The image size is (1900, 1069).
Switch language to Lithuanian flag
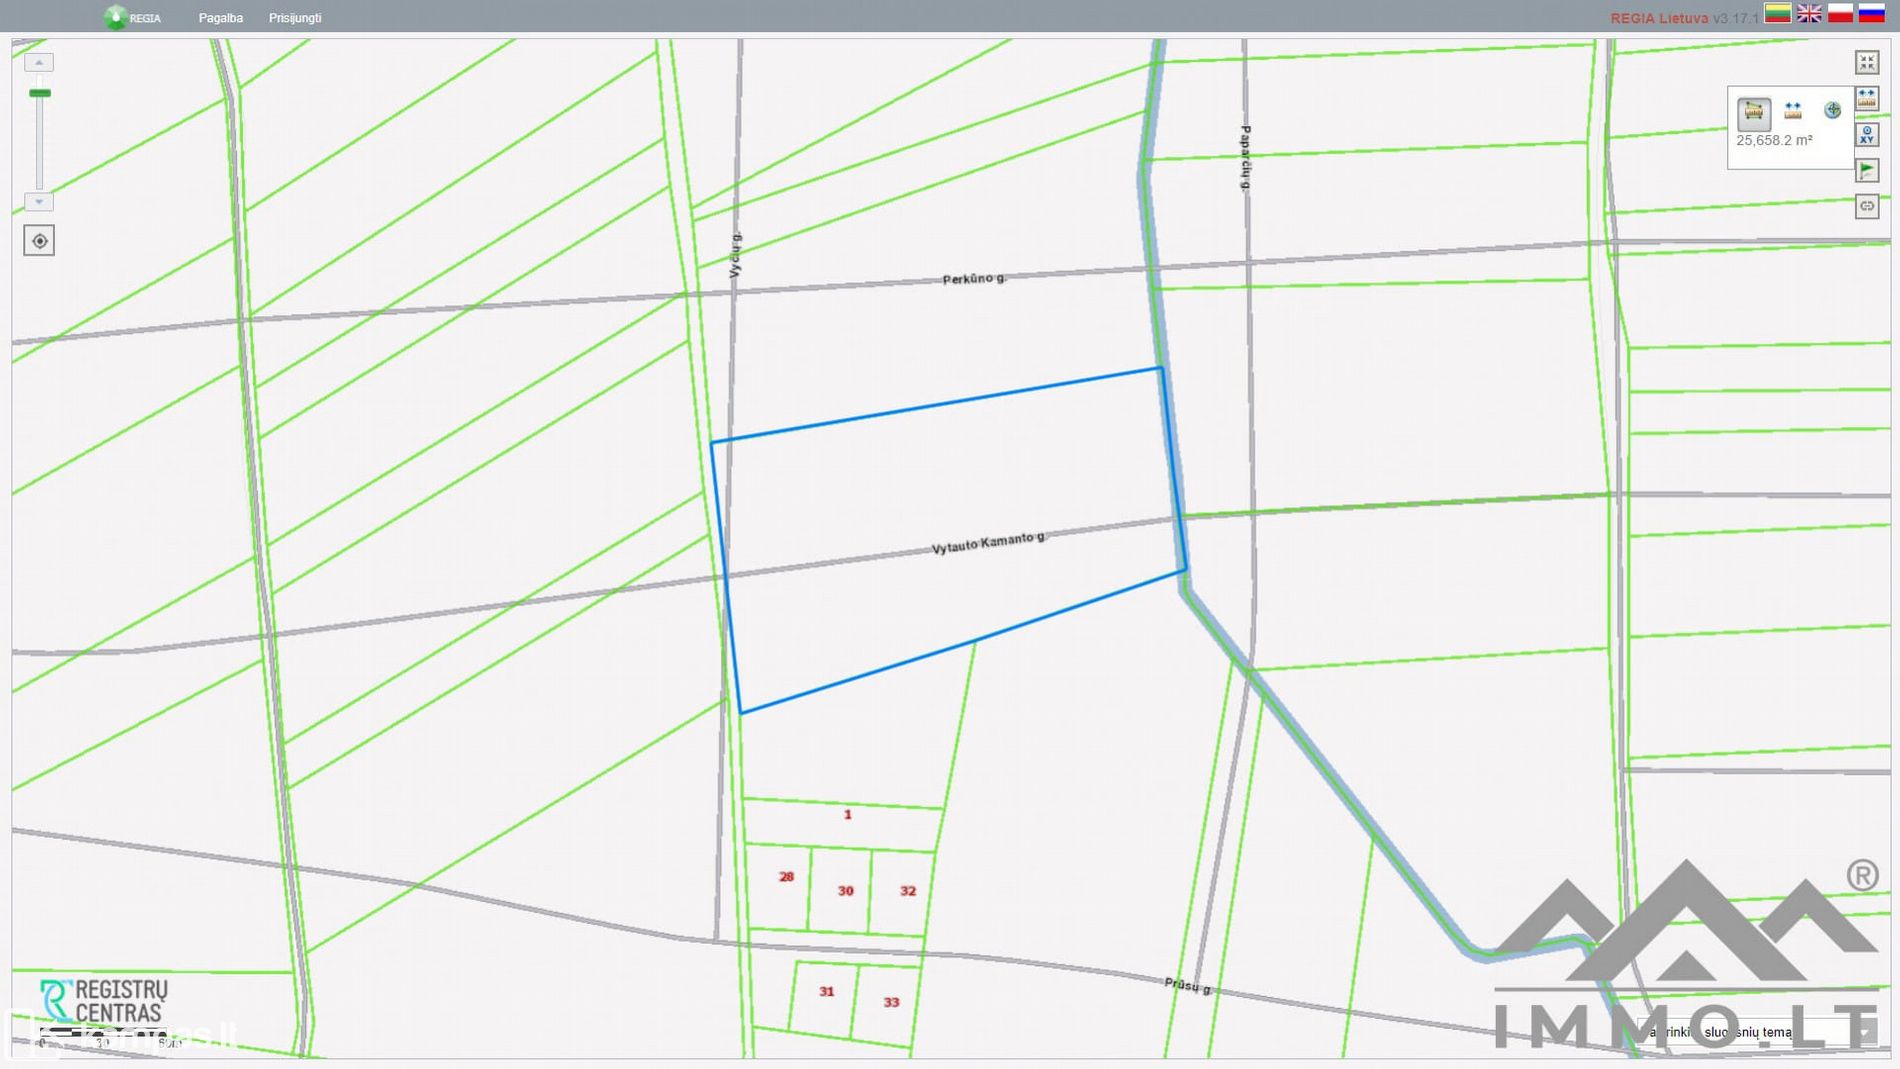(1777, 13)
